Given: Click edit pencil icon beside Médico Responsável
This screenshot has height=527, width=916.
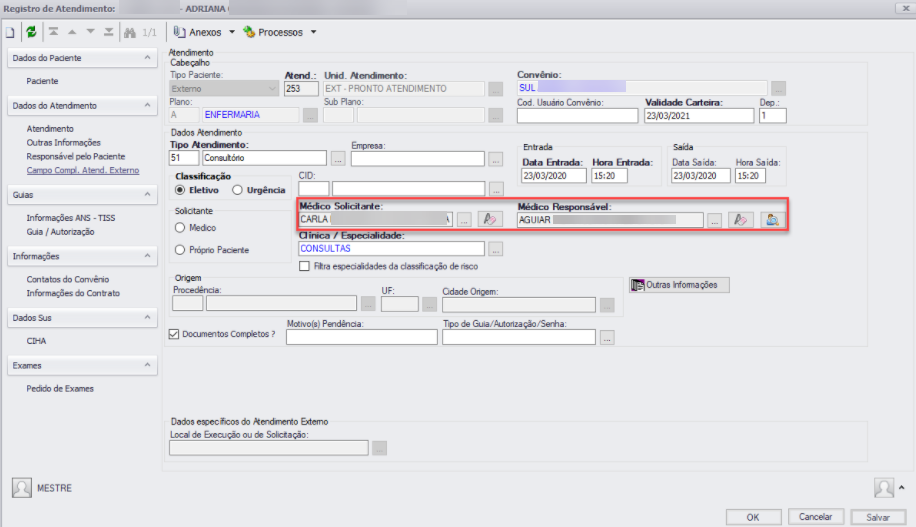Looking at the screenshot, I should coord(741,220).
